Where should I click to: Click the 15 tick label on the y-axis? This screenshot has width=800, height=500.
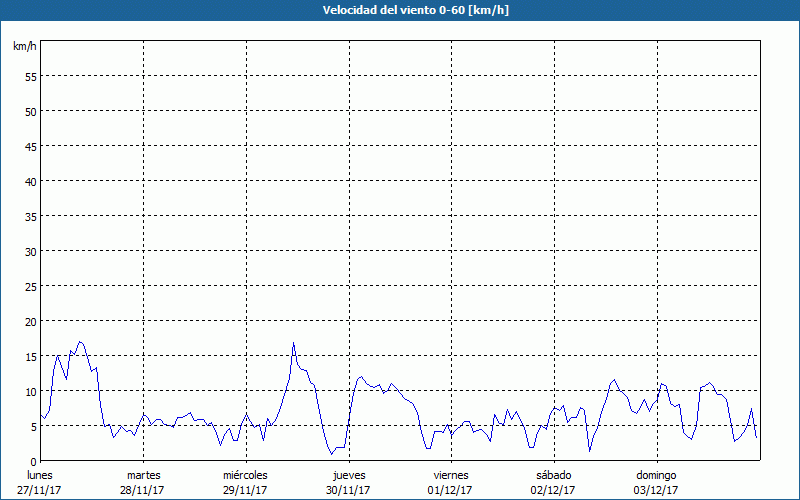point(30,356)
